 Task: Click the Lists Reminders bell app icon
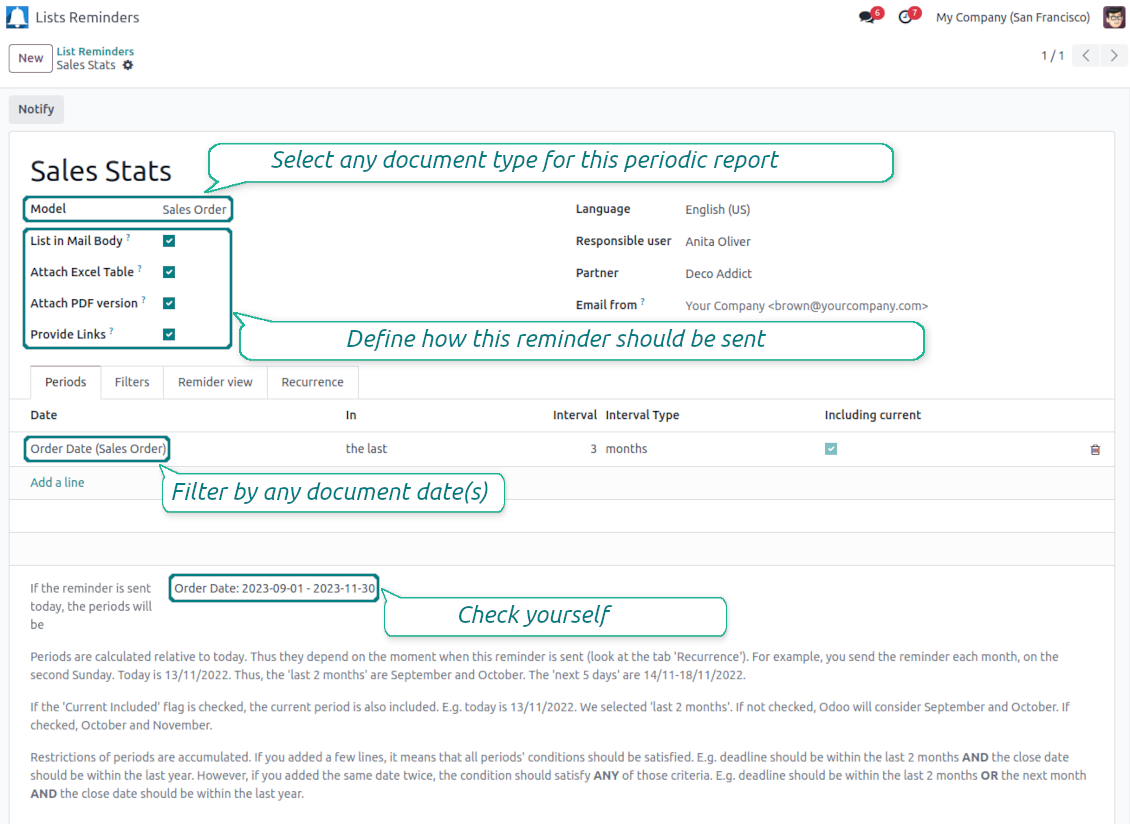pyautogui.click(x=17, y=17)
